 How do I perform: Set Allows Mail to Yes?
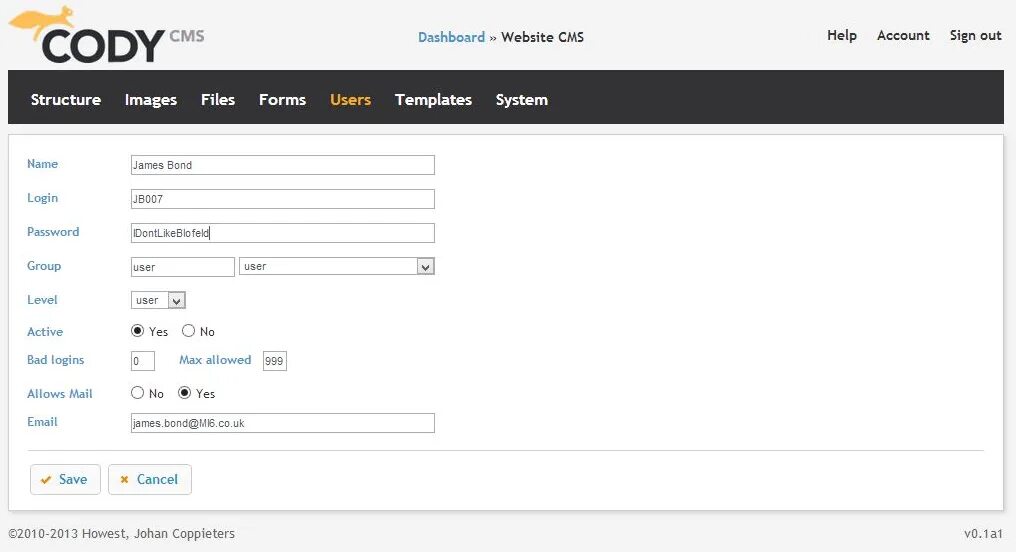185,393
